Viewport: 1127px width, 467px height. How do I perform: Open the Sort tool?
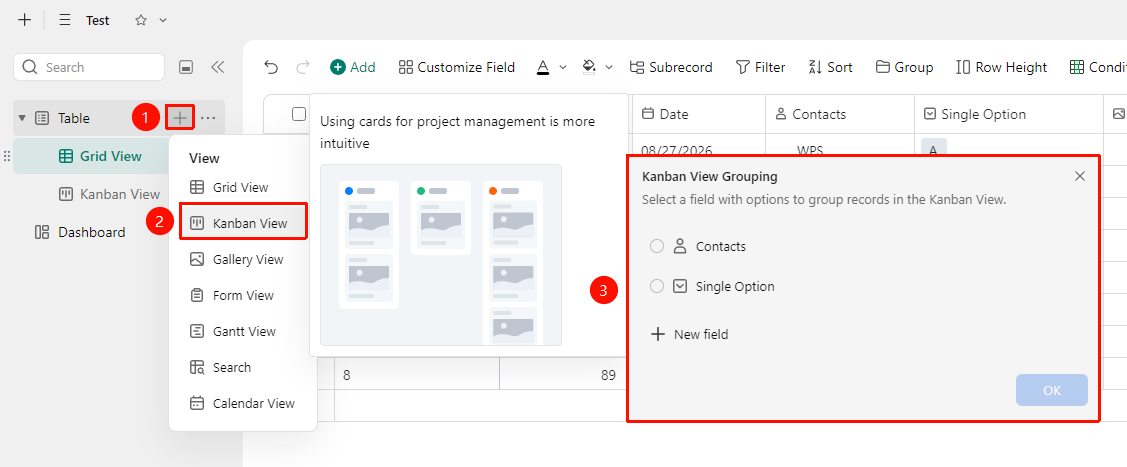click(830, 67)
